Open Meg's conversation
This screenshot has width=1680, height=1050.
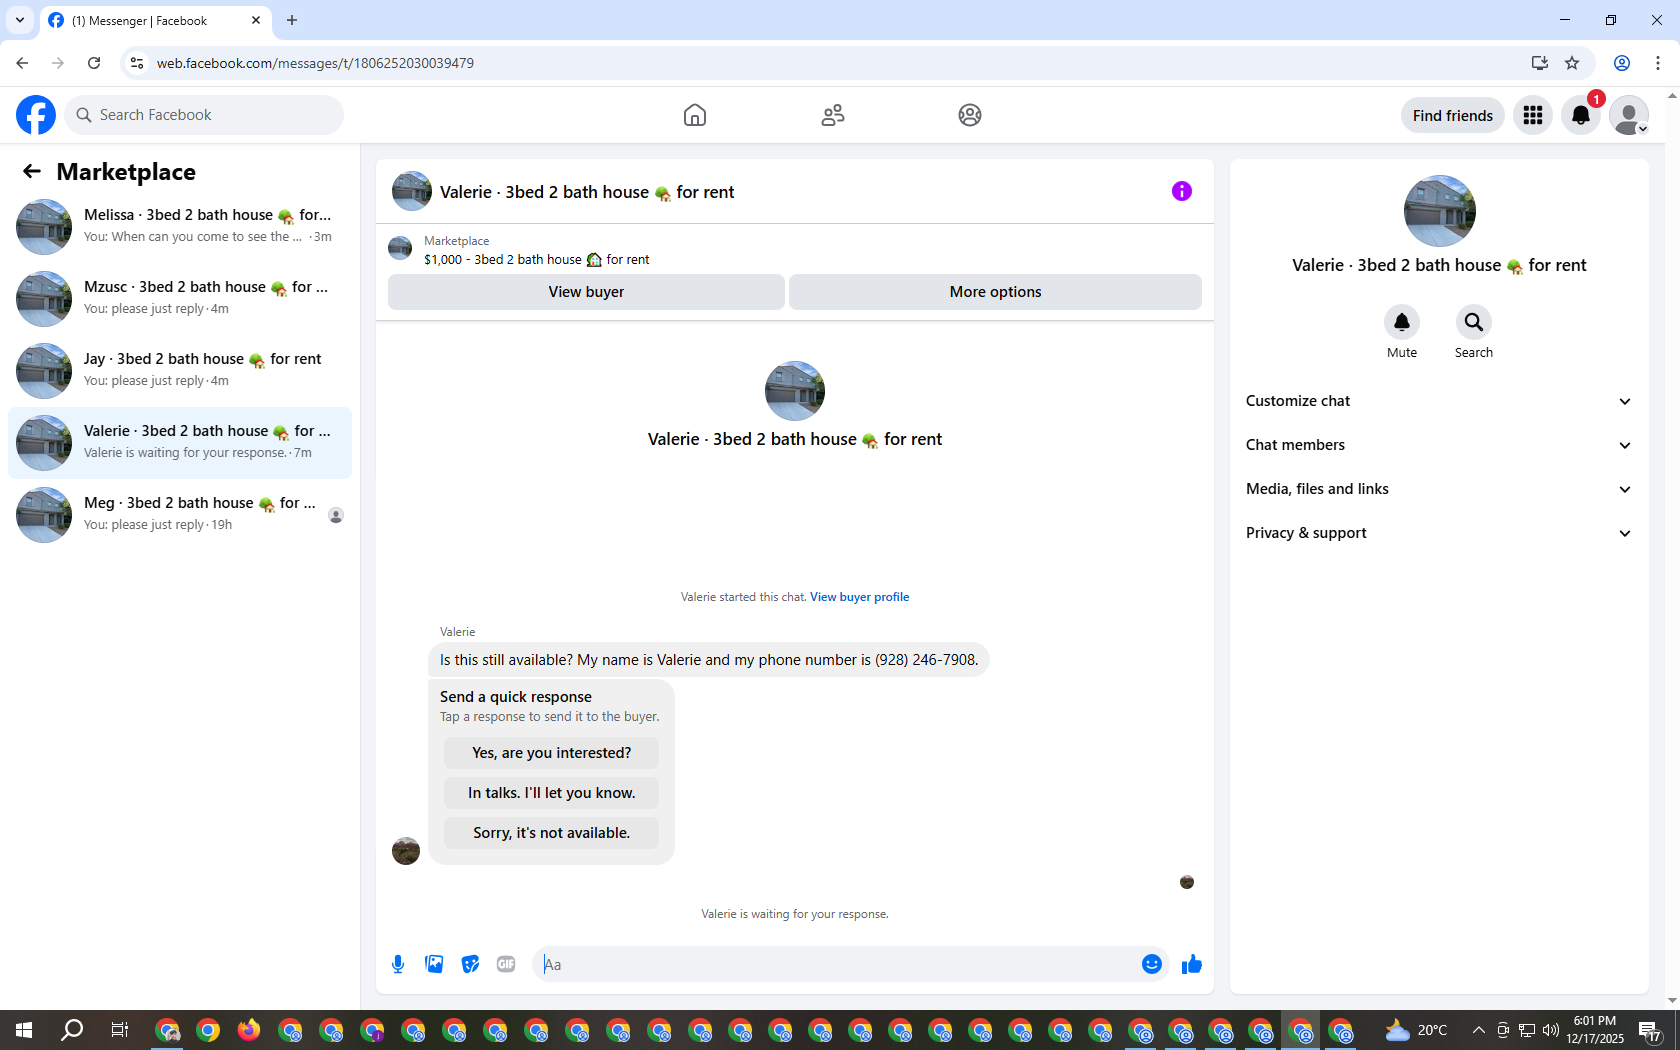pyautogui.click(x=180, y=514)
